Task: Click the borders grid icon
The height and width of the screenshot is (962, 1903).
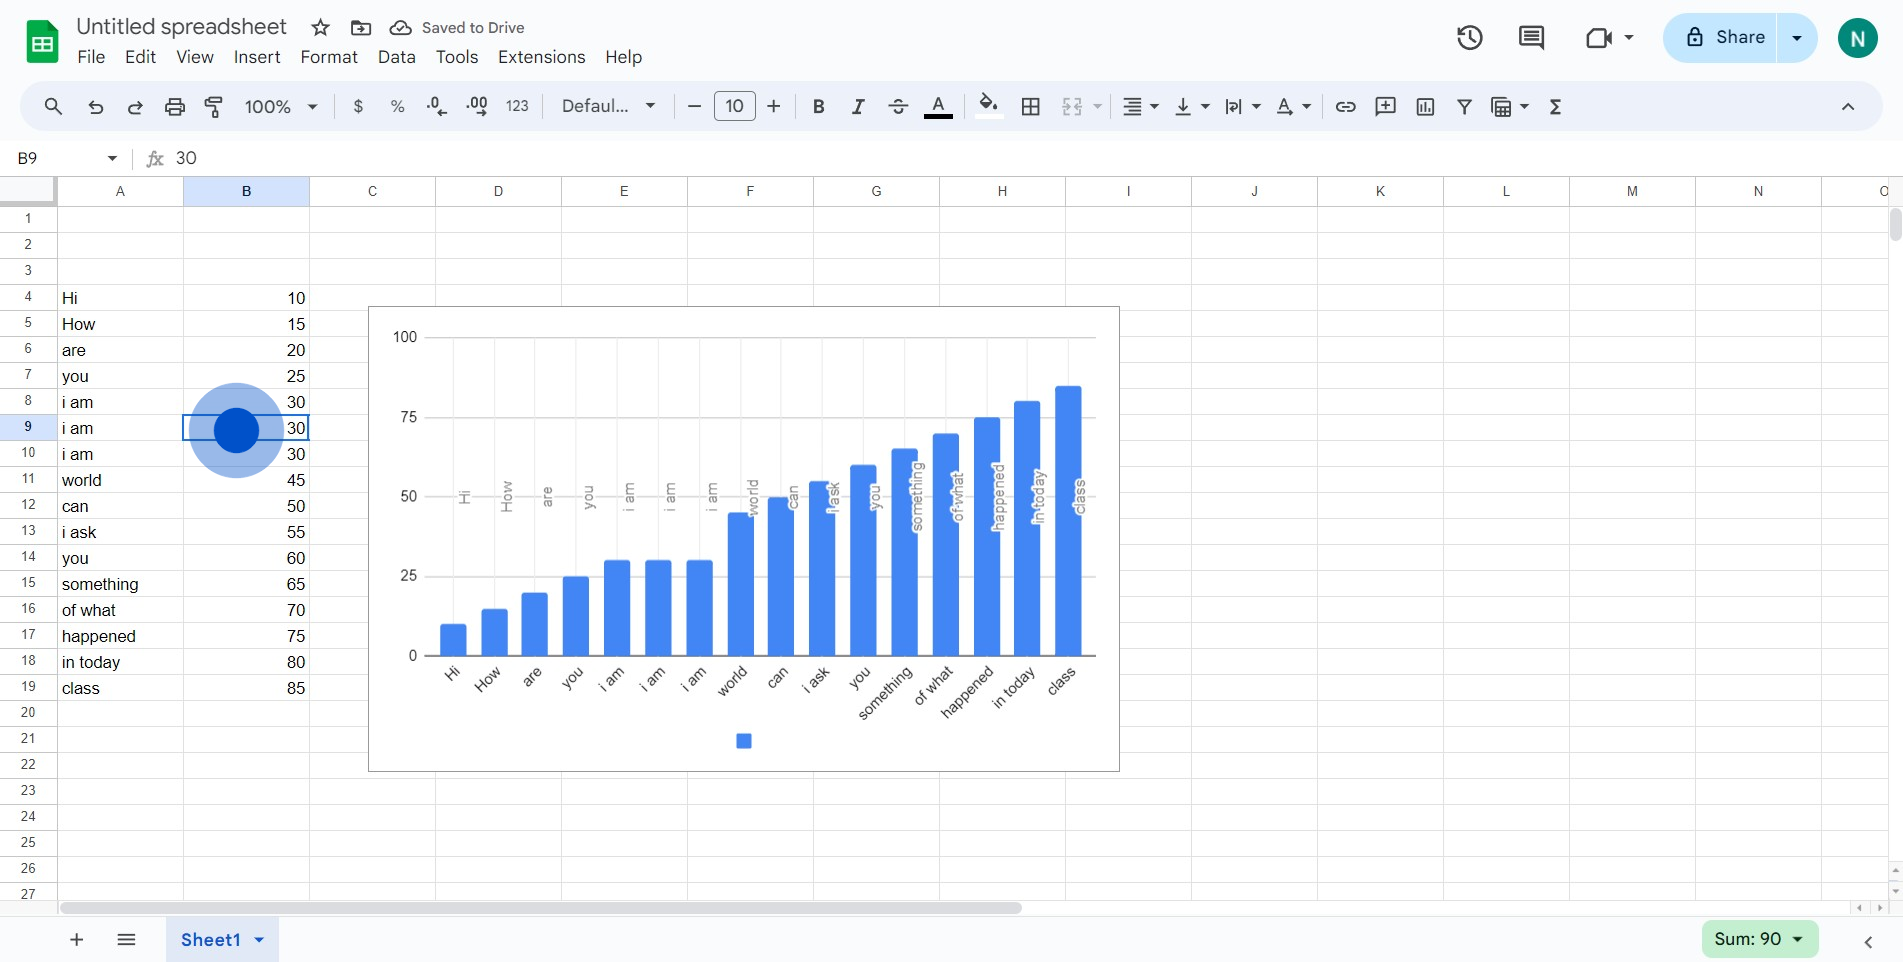Action: tap(1030, 107)
